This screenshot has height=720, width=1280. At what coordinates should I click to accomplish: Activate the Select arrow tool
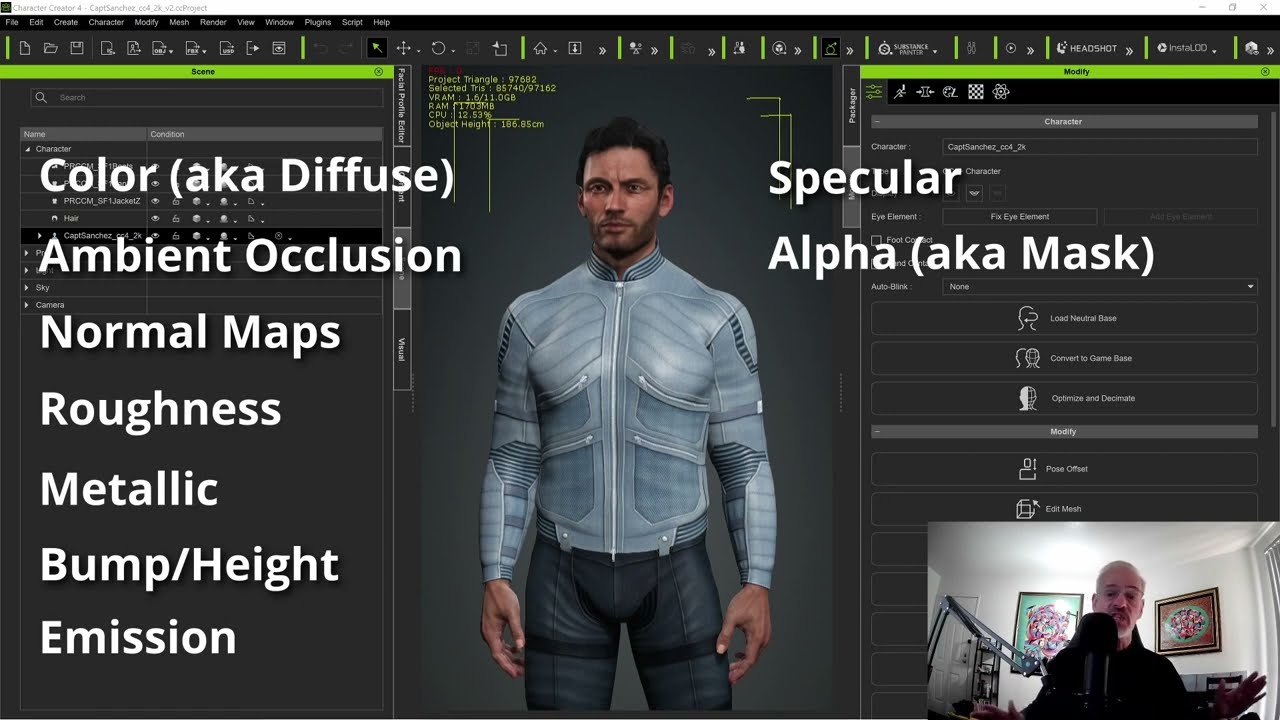[x=377, y=48]
